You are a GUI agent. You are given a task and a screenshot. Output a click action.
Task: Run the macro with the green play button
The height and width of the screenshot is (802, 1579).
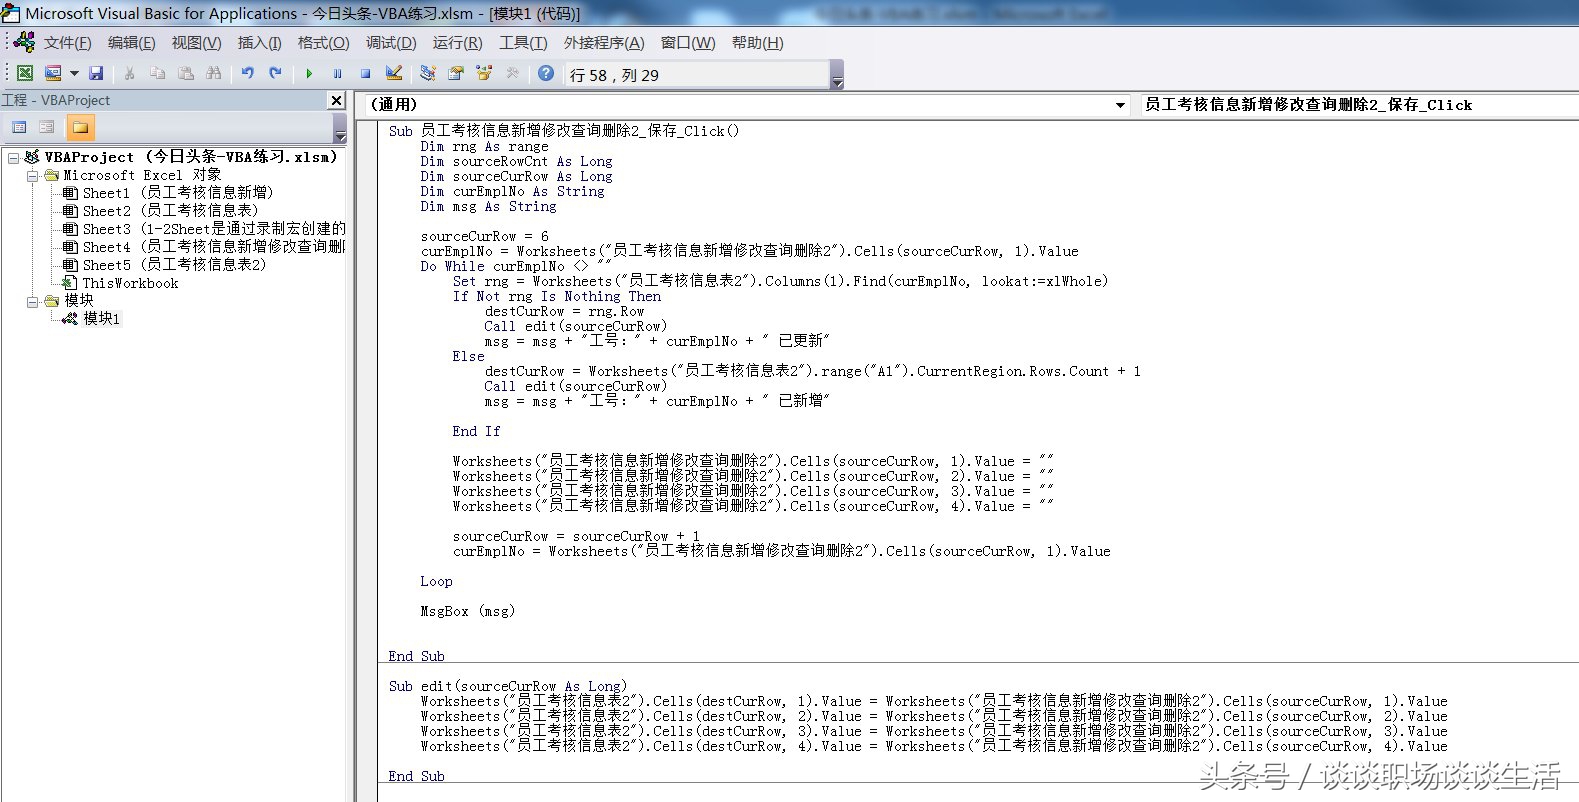[309, 73]
